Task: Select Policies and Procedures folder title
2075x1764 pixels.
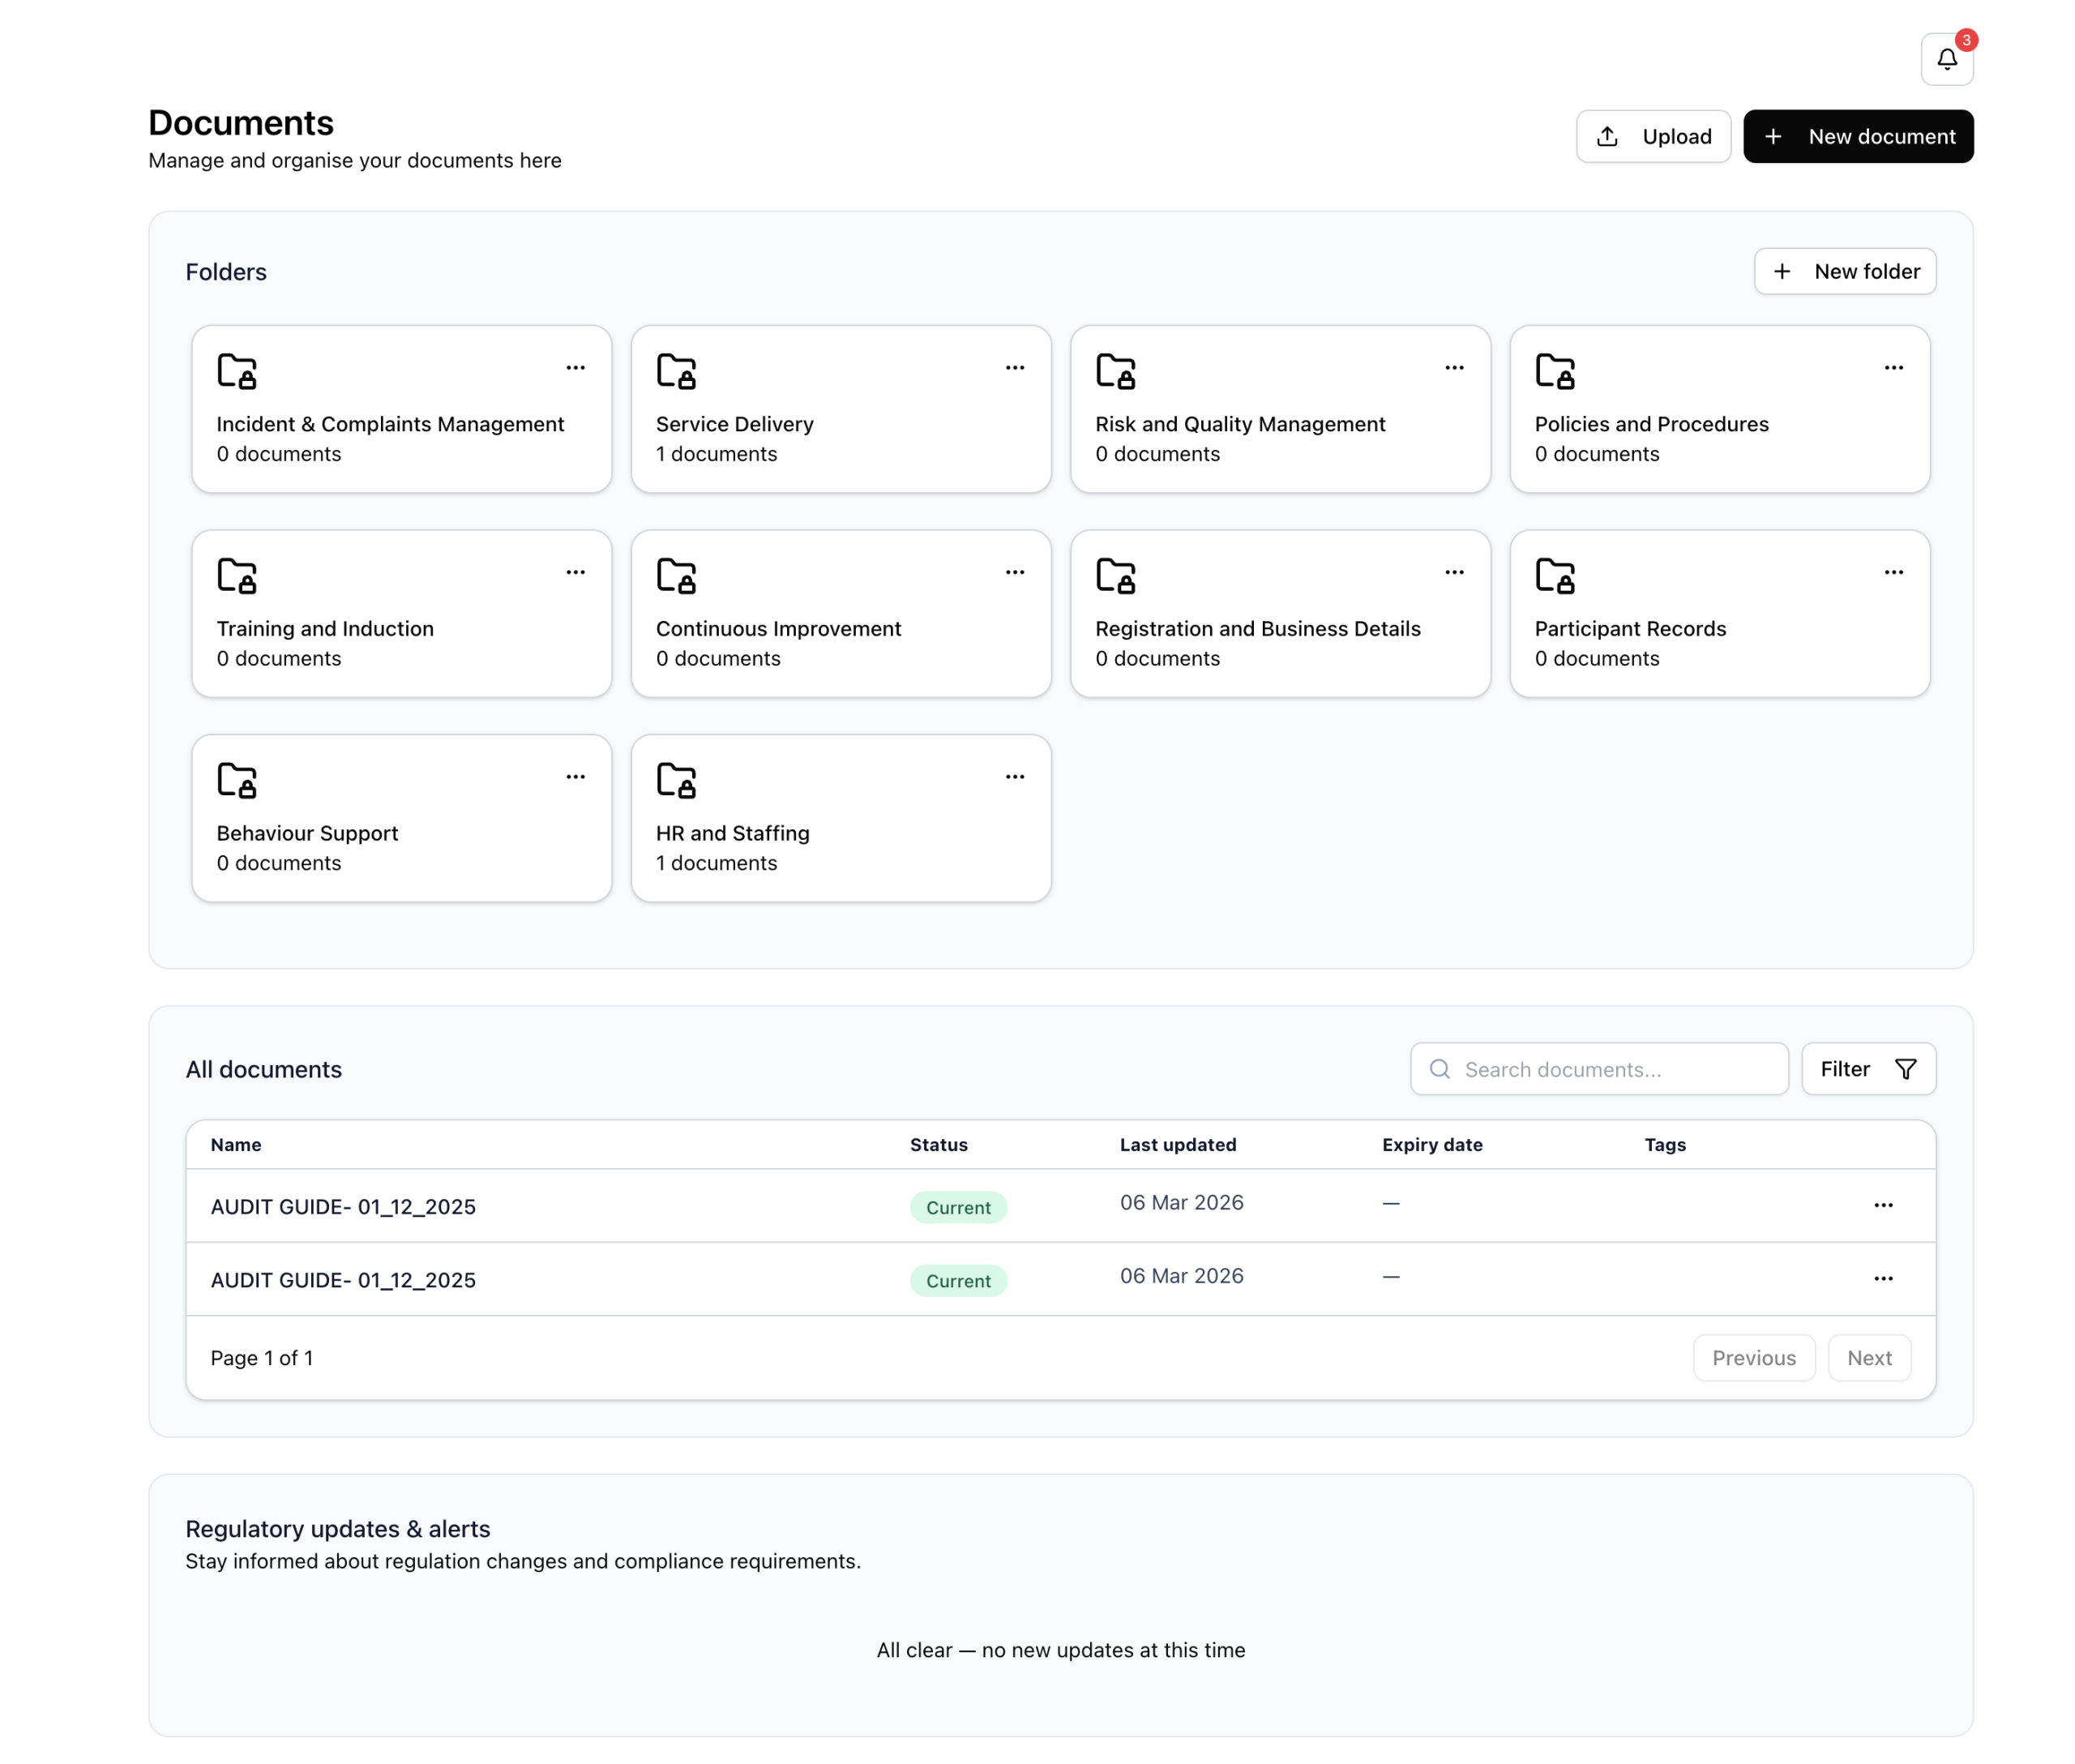Action: [1651, 424]
